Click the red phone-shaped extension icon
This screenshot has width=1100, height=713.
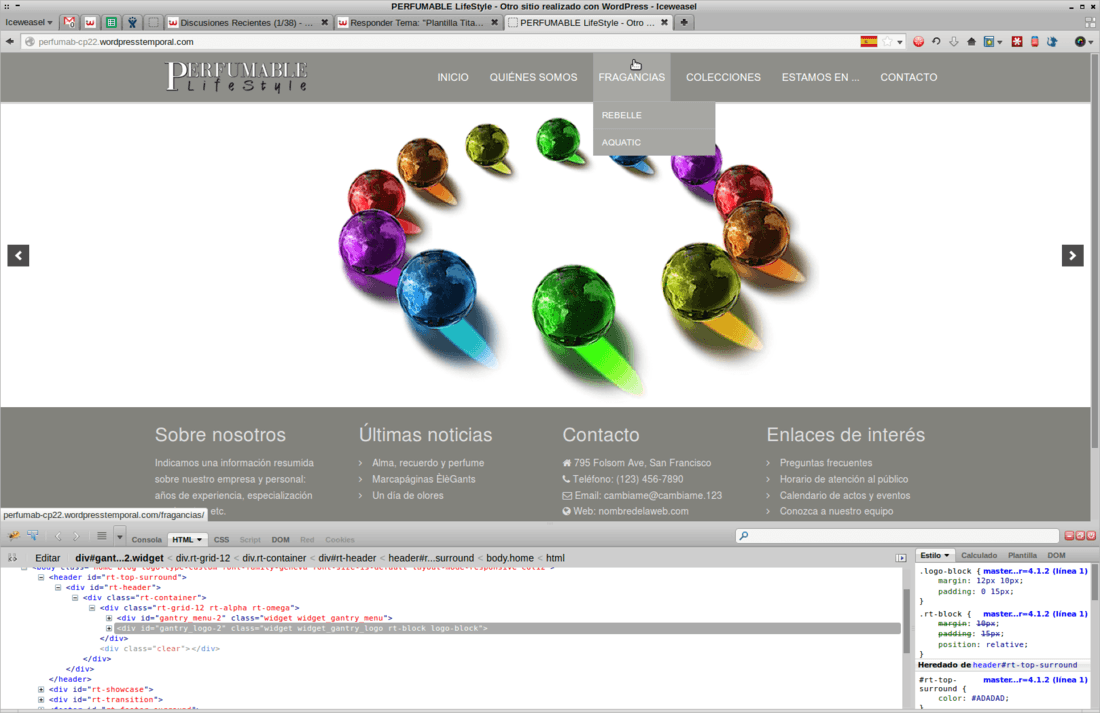pyautogui.click(x=1034, y=41)
